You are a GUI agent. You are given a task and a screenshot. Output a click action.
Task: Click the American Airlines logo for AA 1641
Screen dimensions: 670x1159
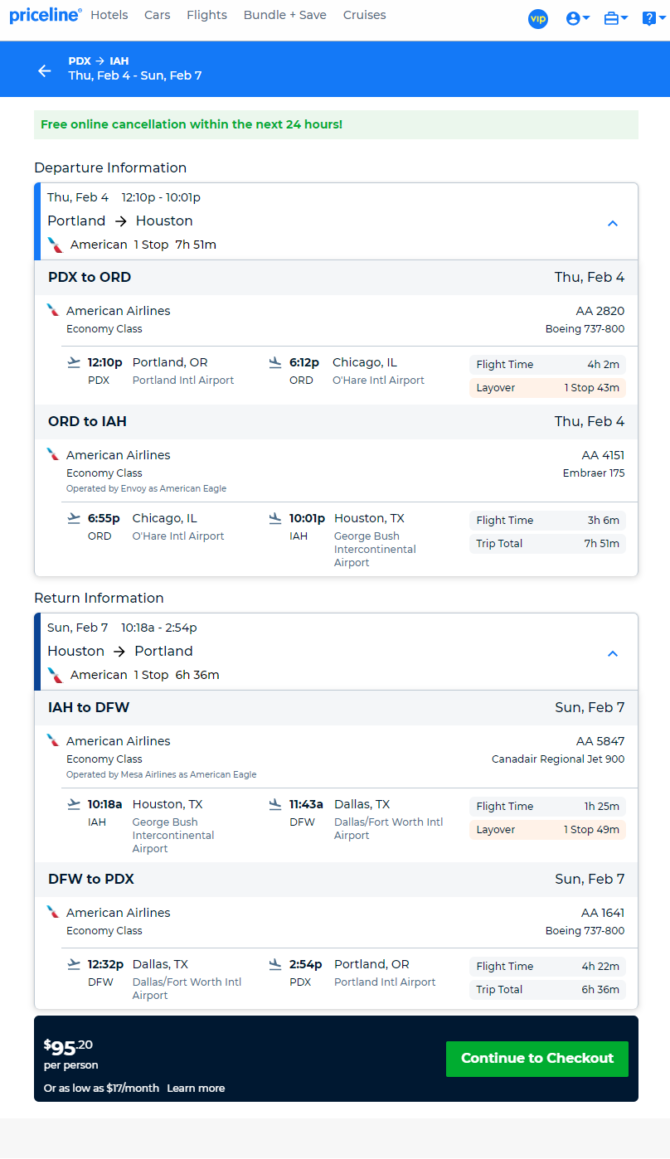[x=53, y=912]
